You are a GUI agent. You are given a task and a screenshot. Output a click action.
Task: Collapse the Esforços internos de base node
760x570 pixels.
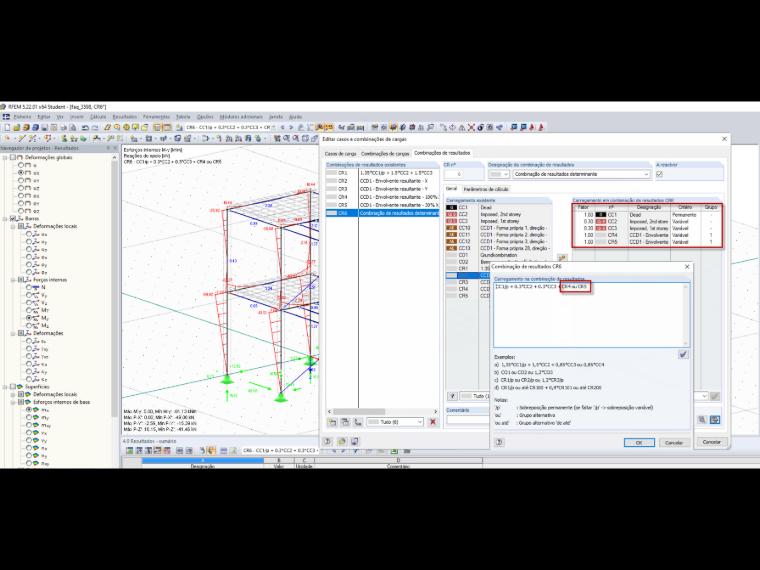pos(13,402)
